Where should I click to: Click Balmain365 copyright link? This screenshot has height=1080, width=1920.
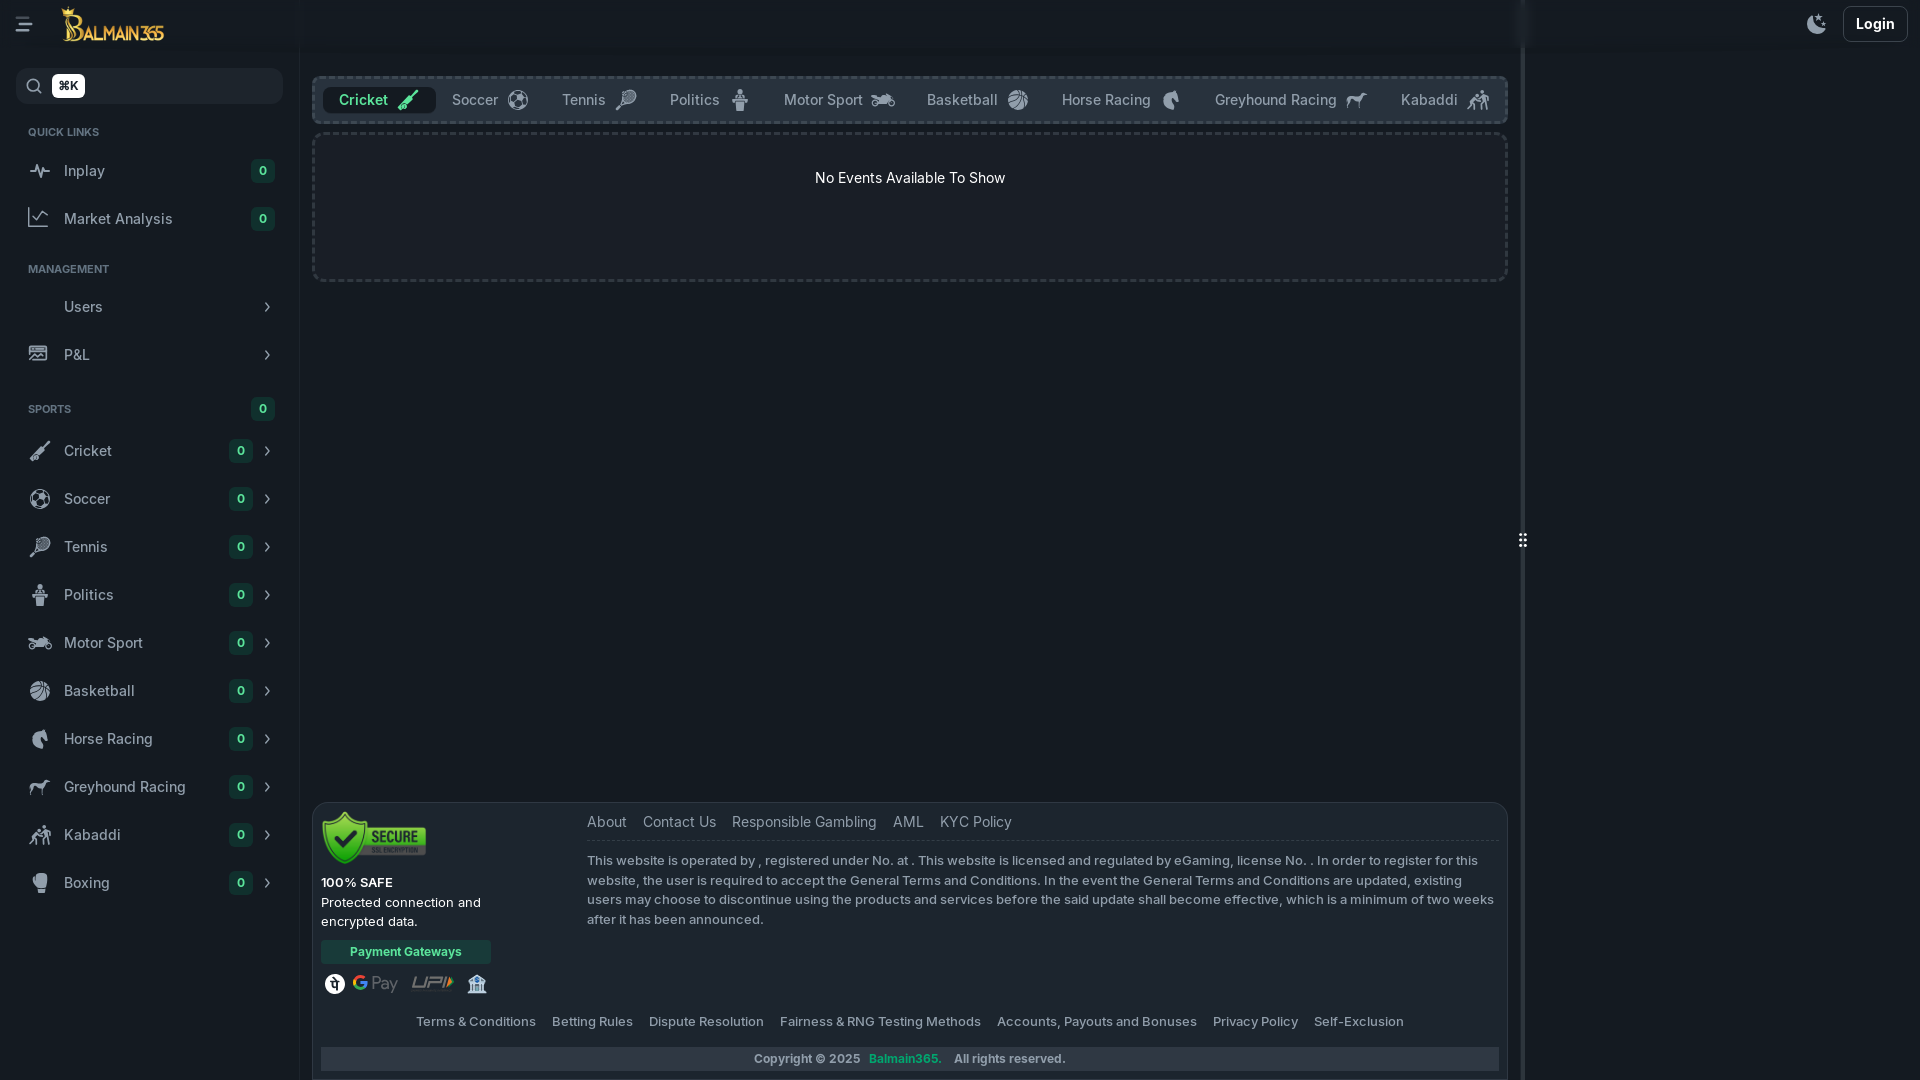click(x=905, y=1059)
